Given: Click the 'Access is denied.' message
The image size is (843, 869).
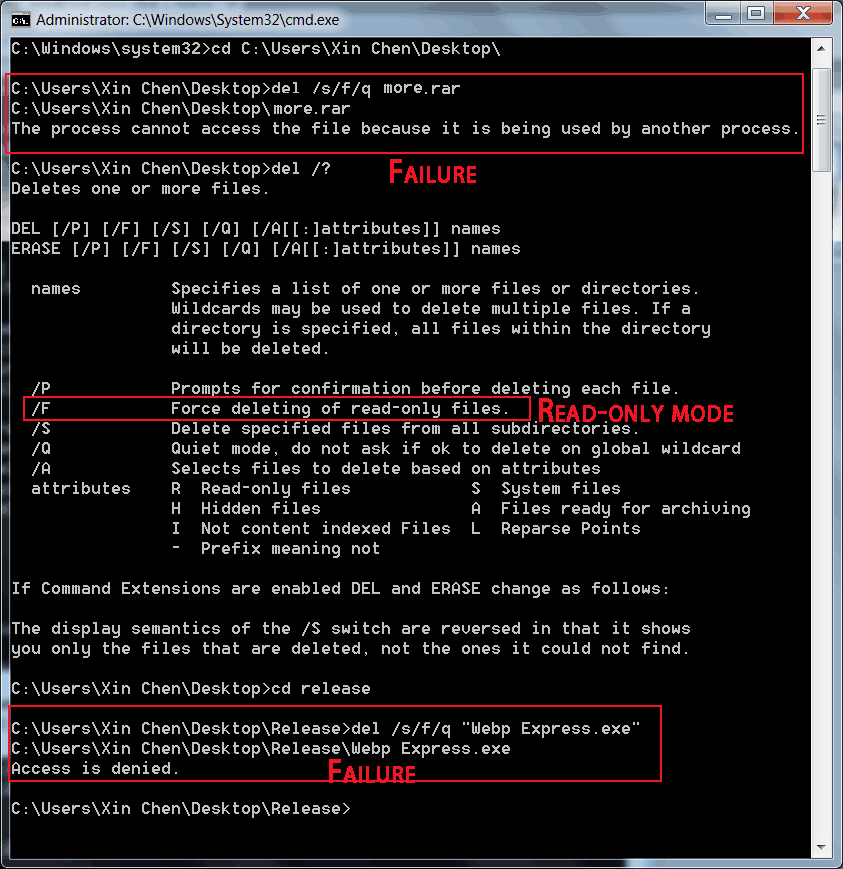Looking at the screenshot, I should [95, 769].
